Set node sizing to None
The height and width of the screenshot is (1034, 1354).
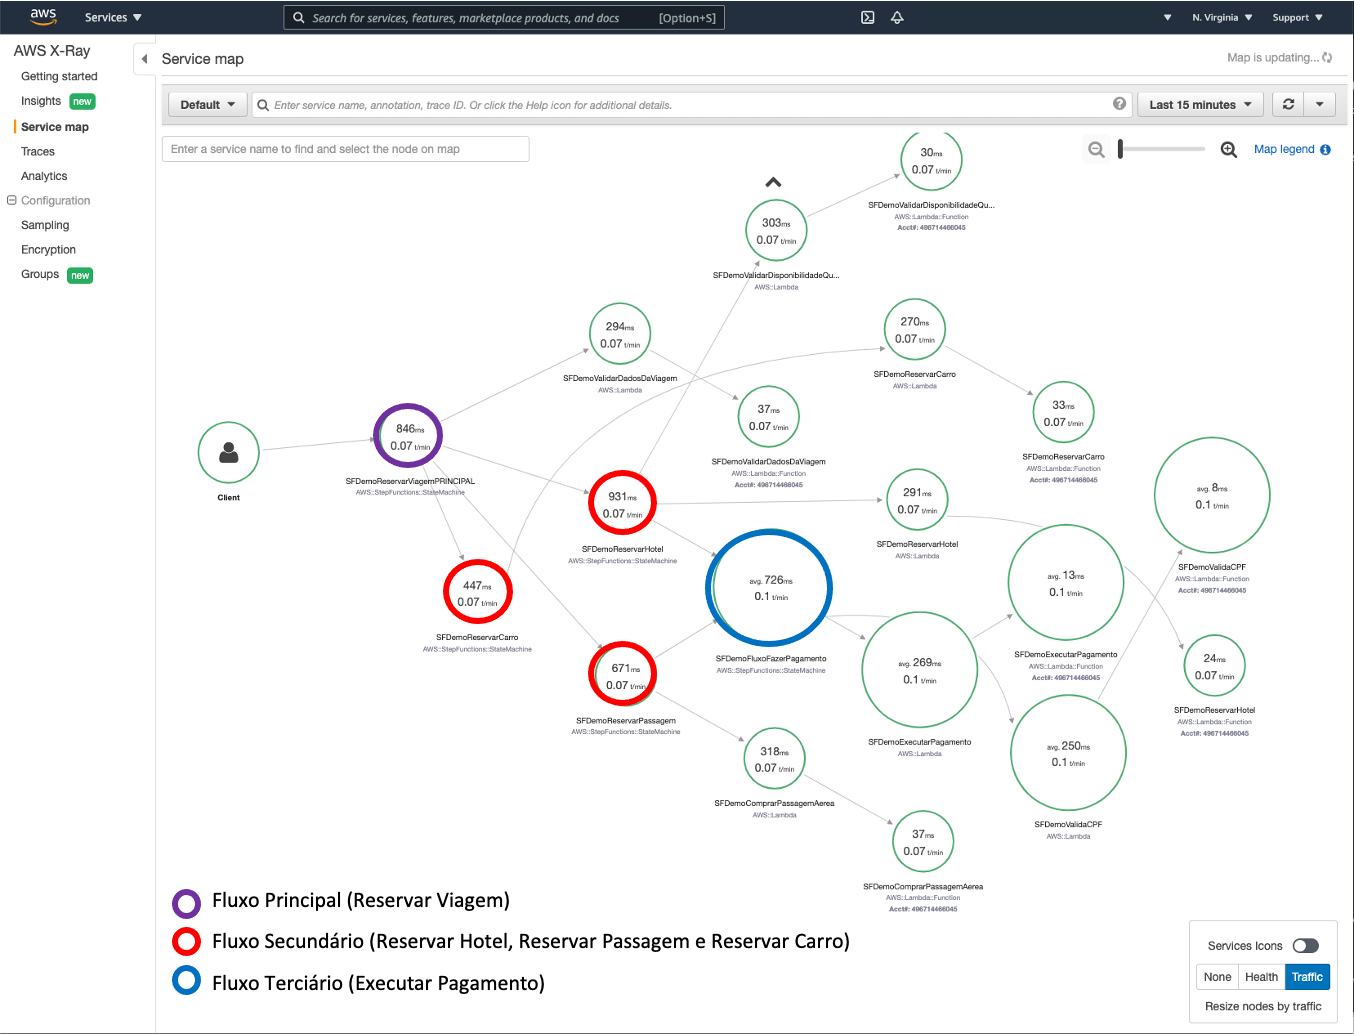pos(1217,977)
